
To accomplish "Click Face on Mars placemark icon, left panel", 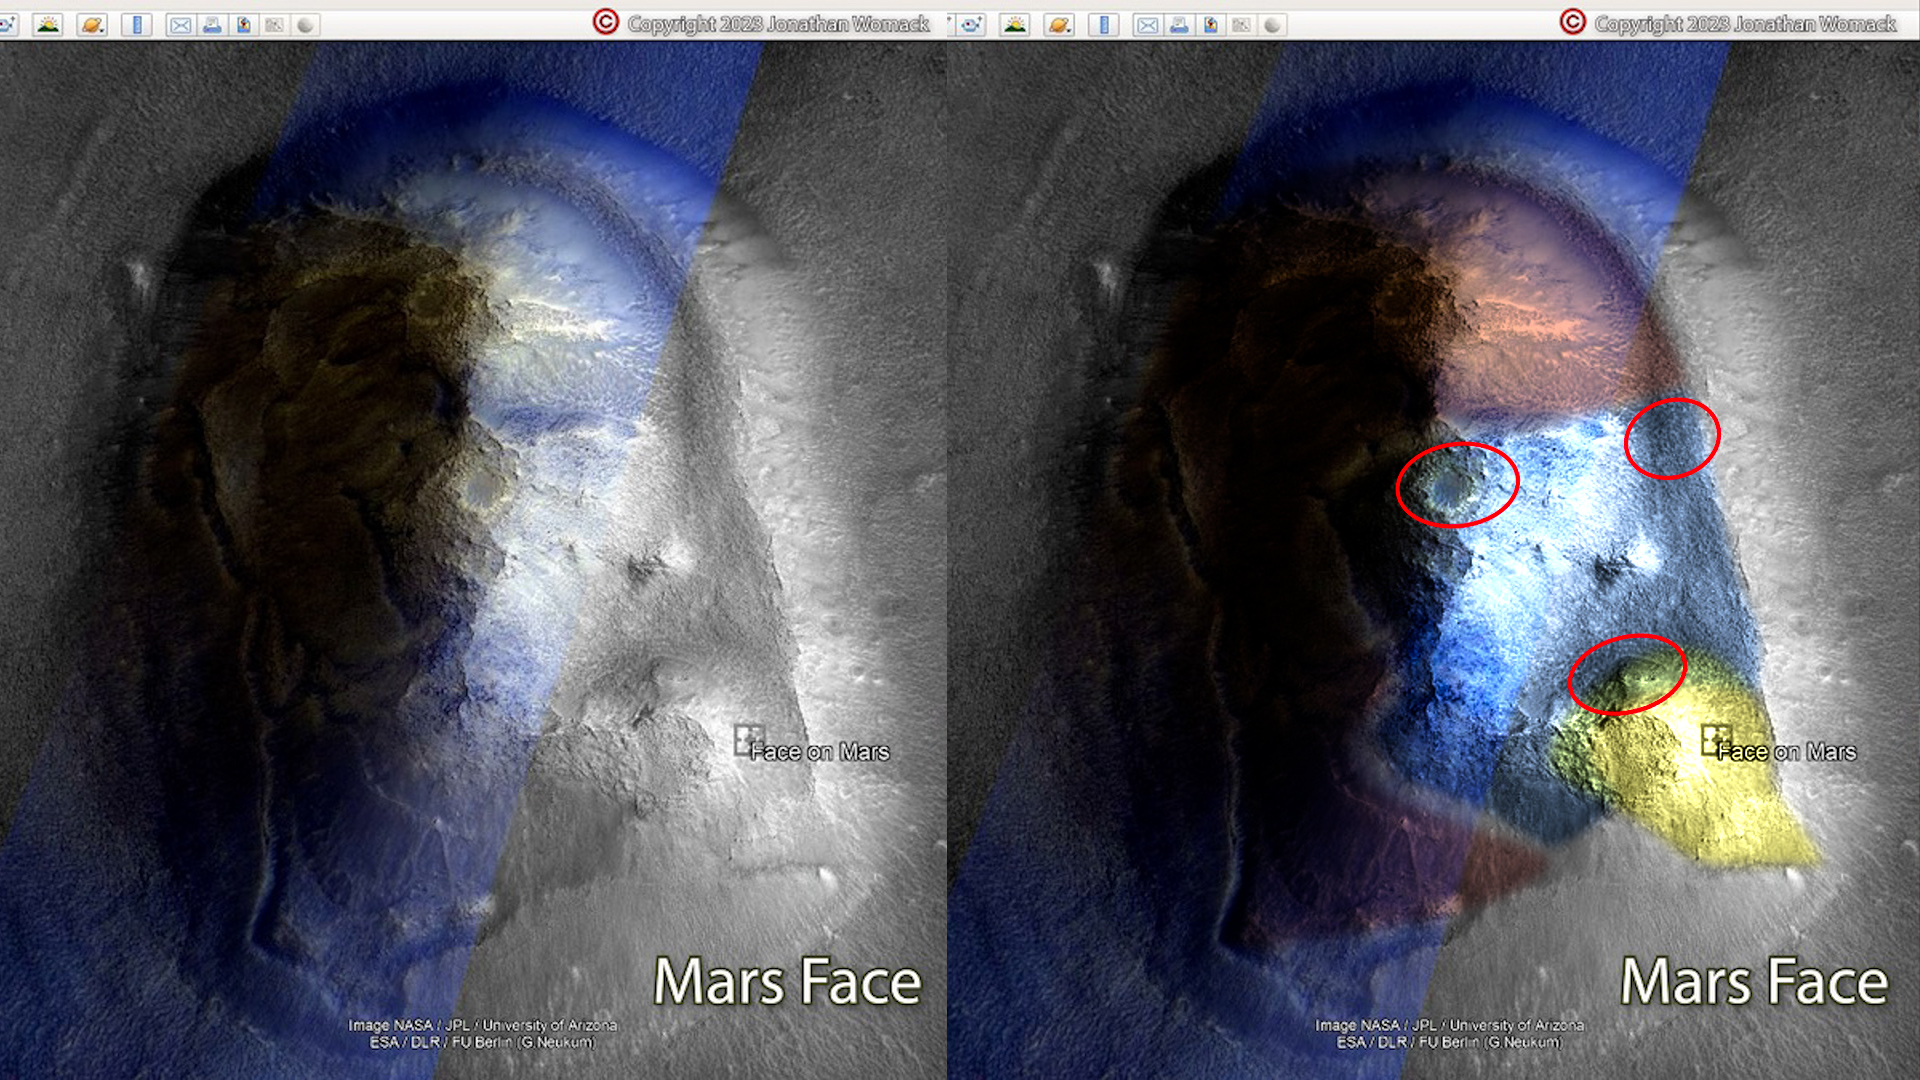I will pos(748,739).
